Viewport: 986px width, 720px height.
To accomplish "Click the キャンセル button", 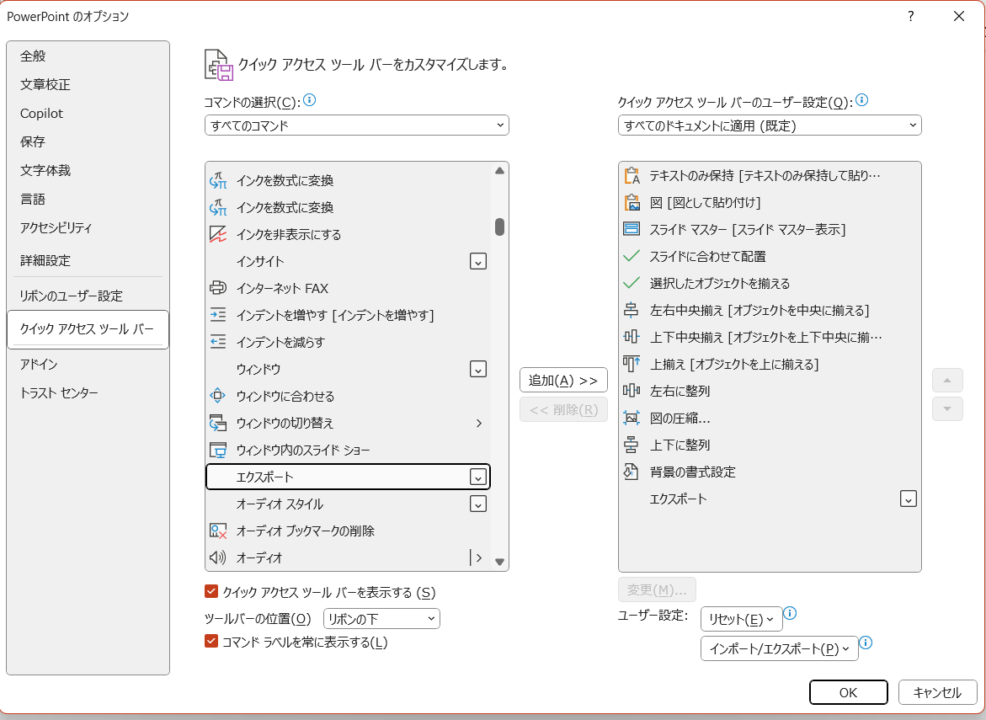I will (x=938, y=692).
